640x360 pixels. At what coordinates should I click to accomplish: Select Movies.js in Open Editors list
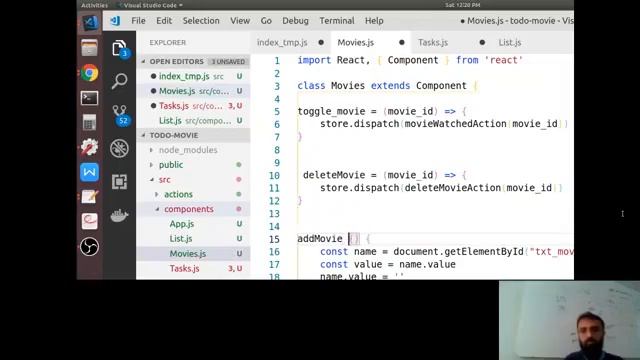click(193, 91)
